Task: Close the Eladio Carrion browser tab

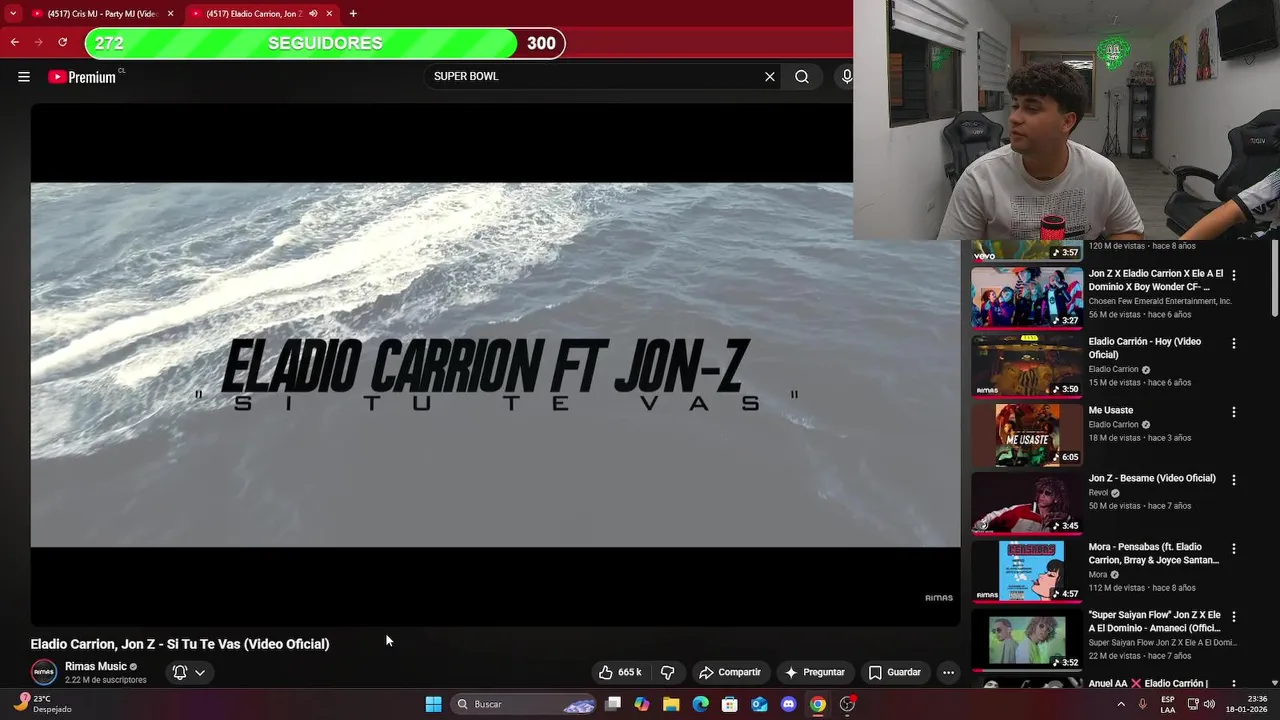Action: [x=329, y=14]
